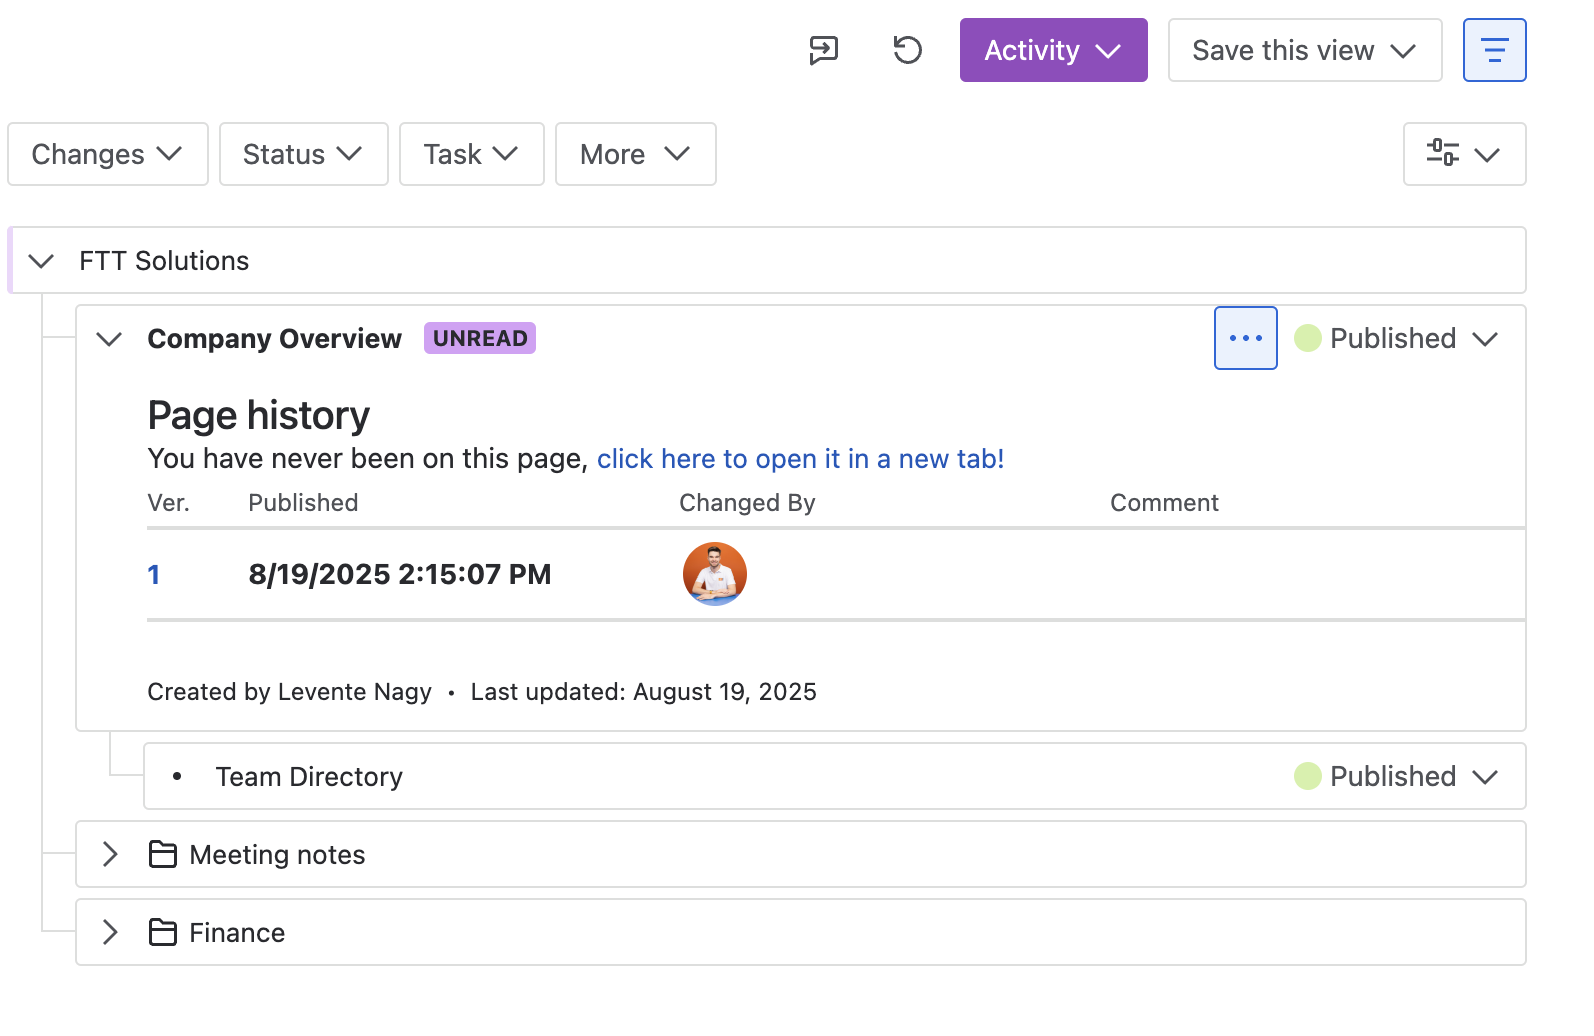Click the green status dot of Team Directory
Viewport: 1594px width, 1036px height.
tap(1307, 777)
